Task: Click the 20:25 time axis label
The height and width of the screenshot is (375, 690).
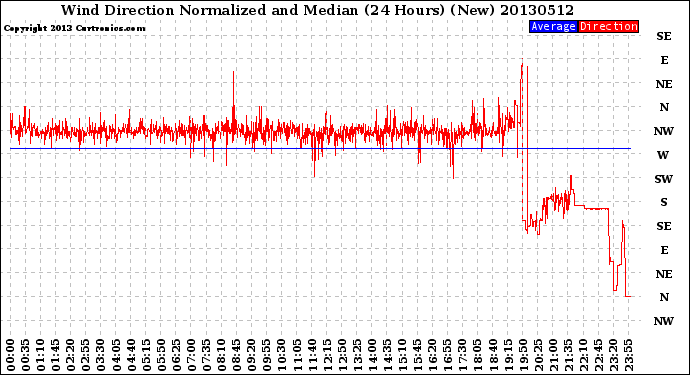Action: tap(539, 355)
